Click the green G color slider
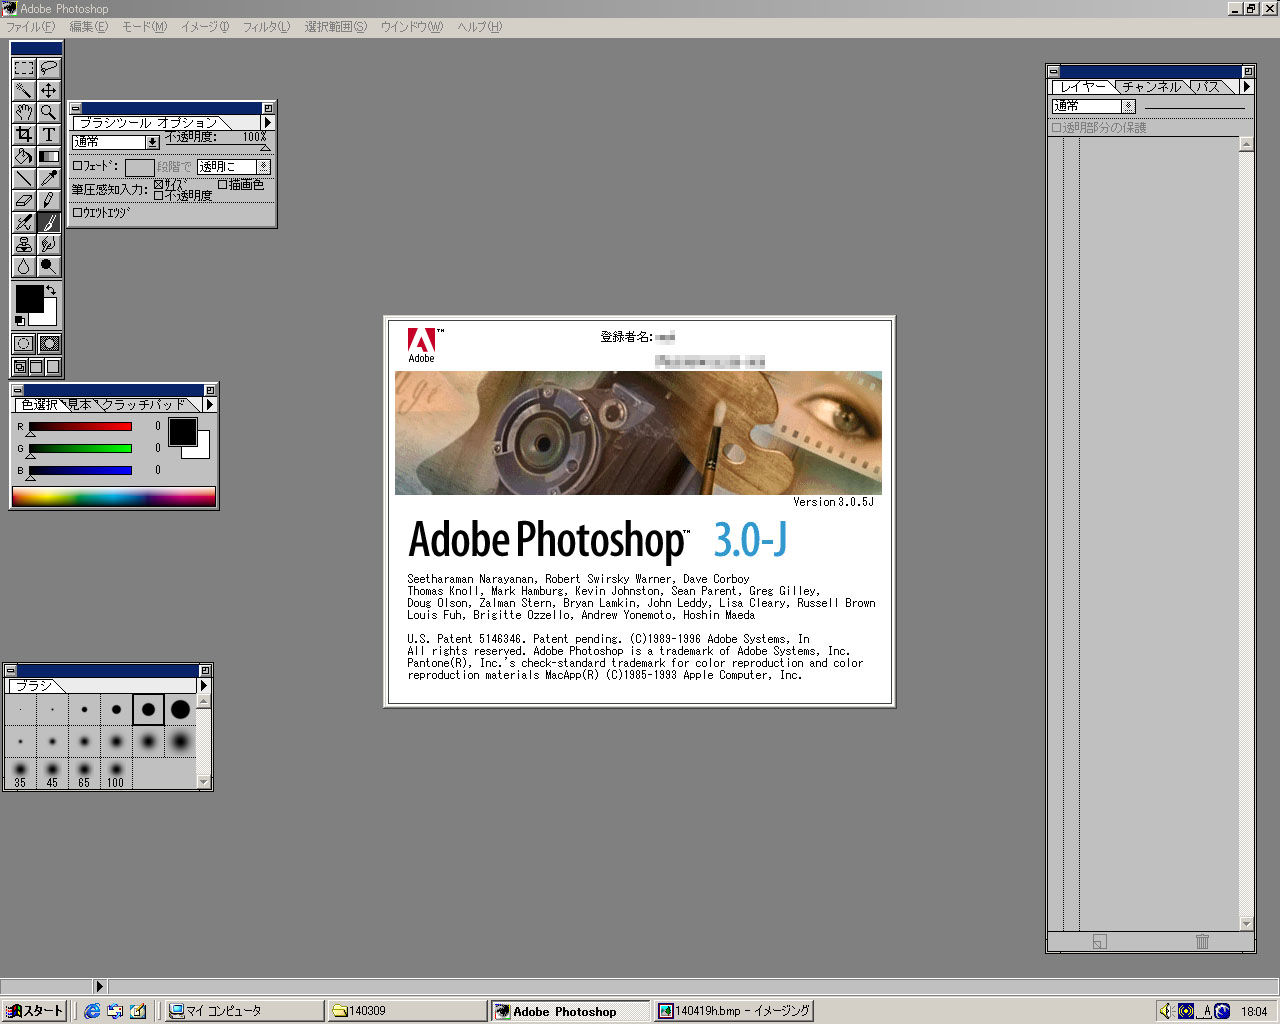Screen dimensions: 1280x1024 pyautogui.click(x=80, y=449)
